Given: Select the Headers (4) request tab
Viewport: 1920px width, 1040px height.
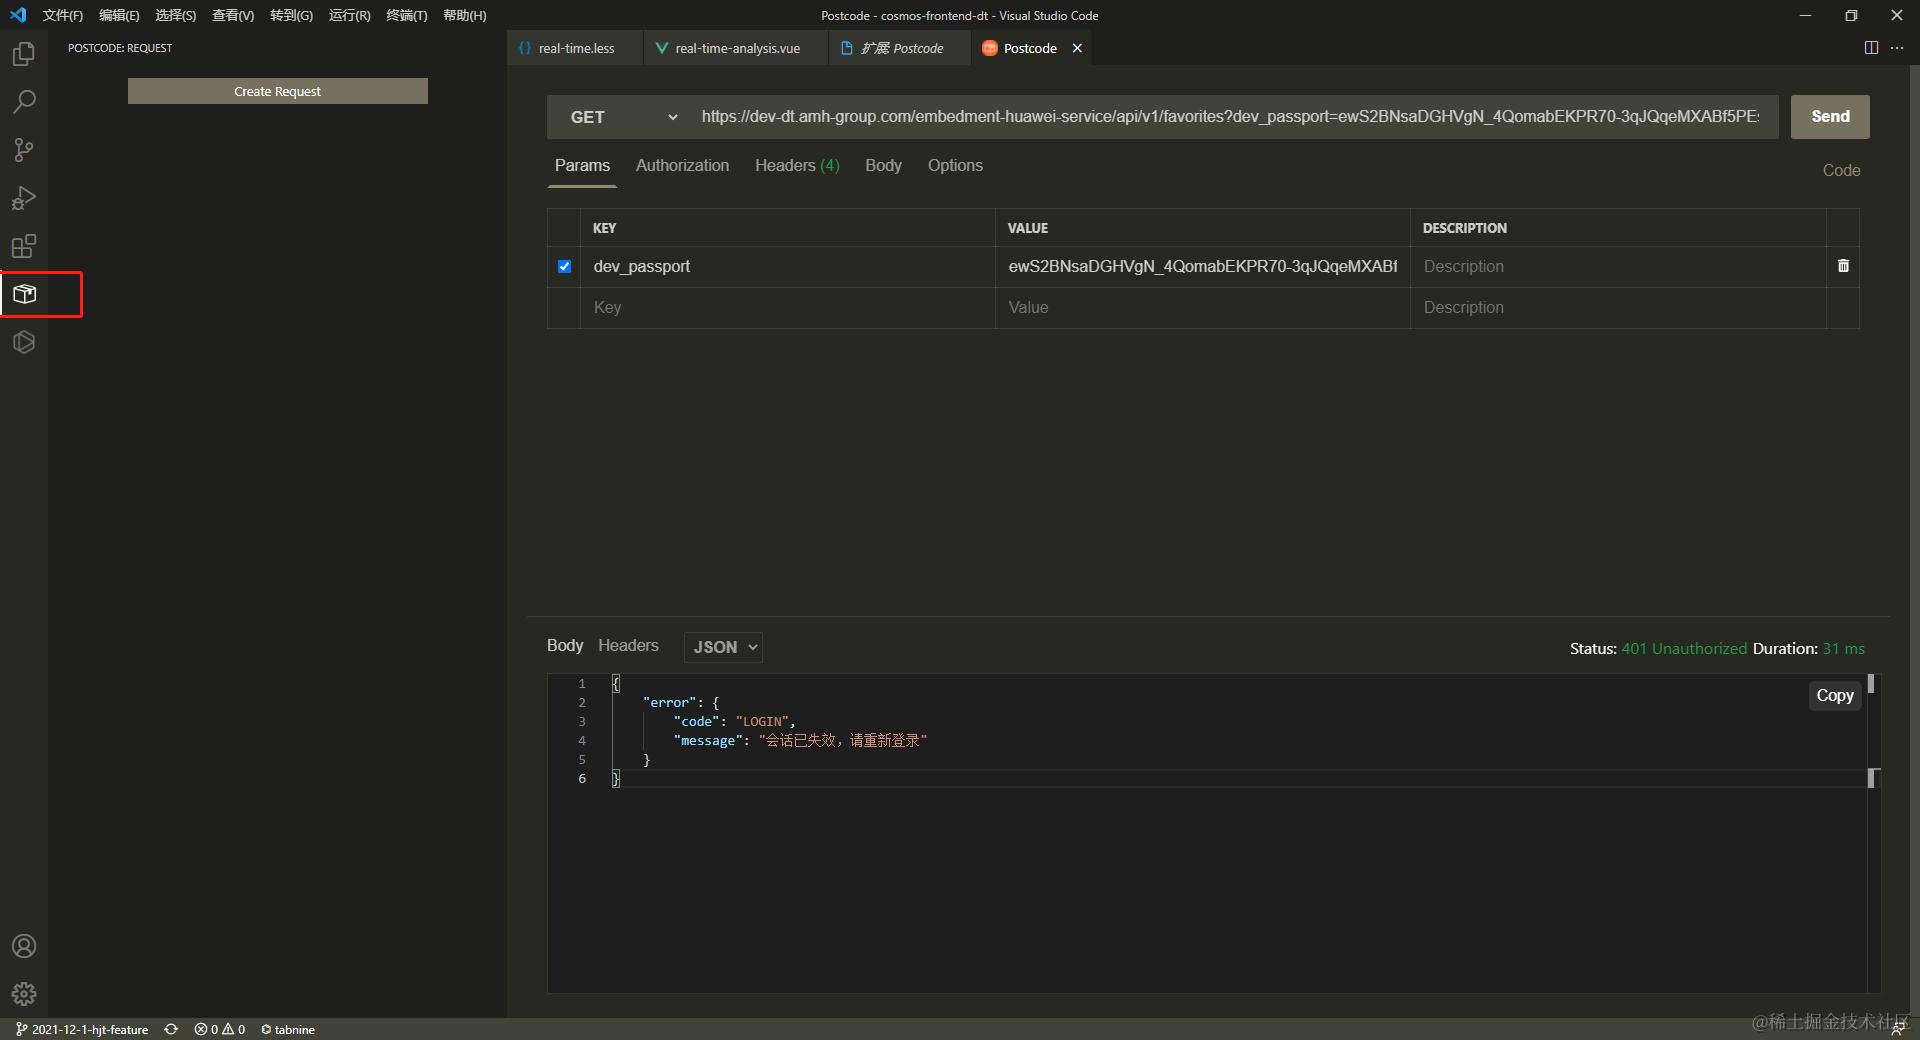Looking at the screenshot, I should [797, 166].
